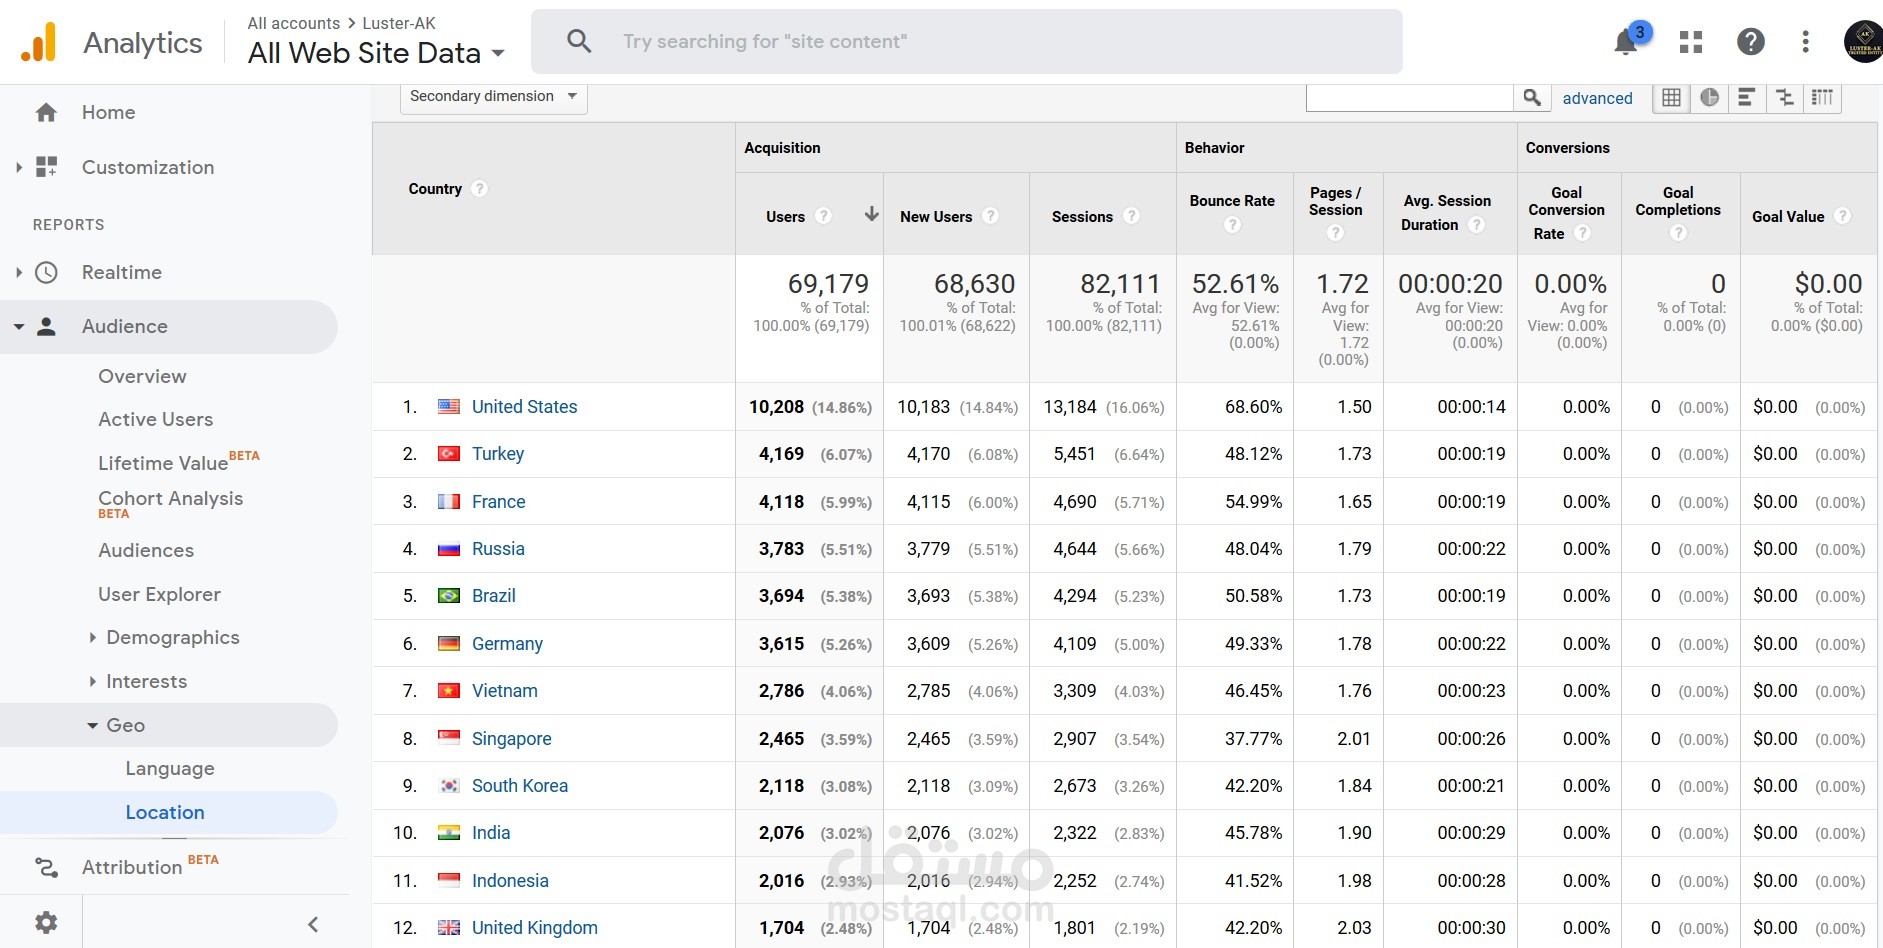
Task: Click the Users column help icon
Action: pos(823,216)
